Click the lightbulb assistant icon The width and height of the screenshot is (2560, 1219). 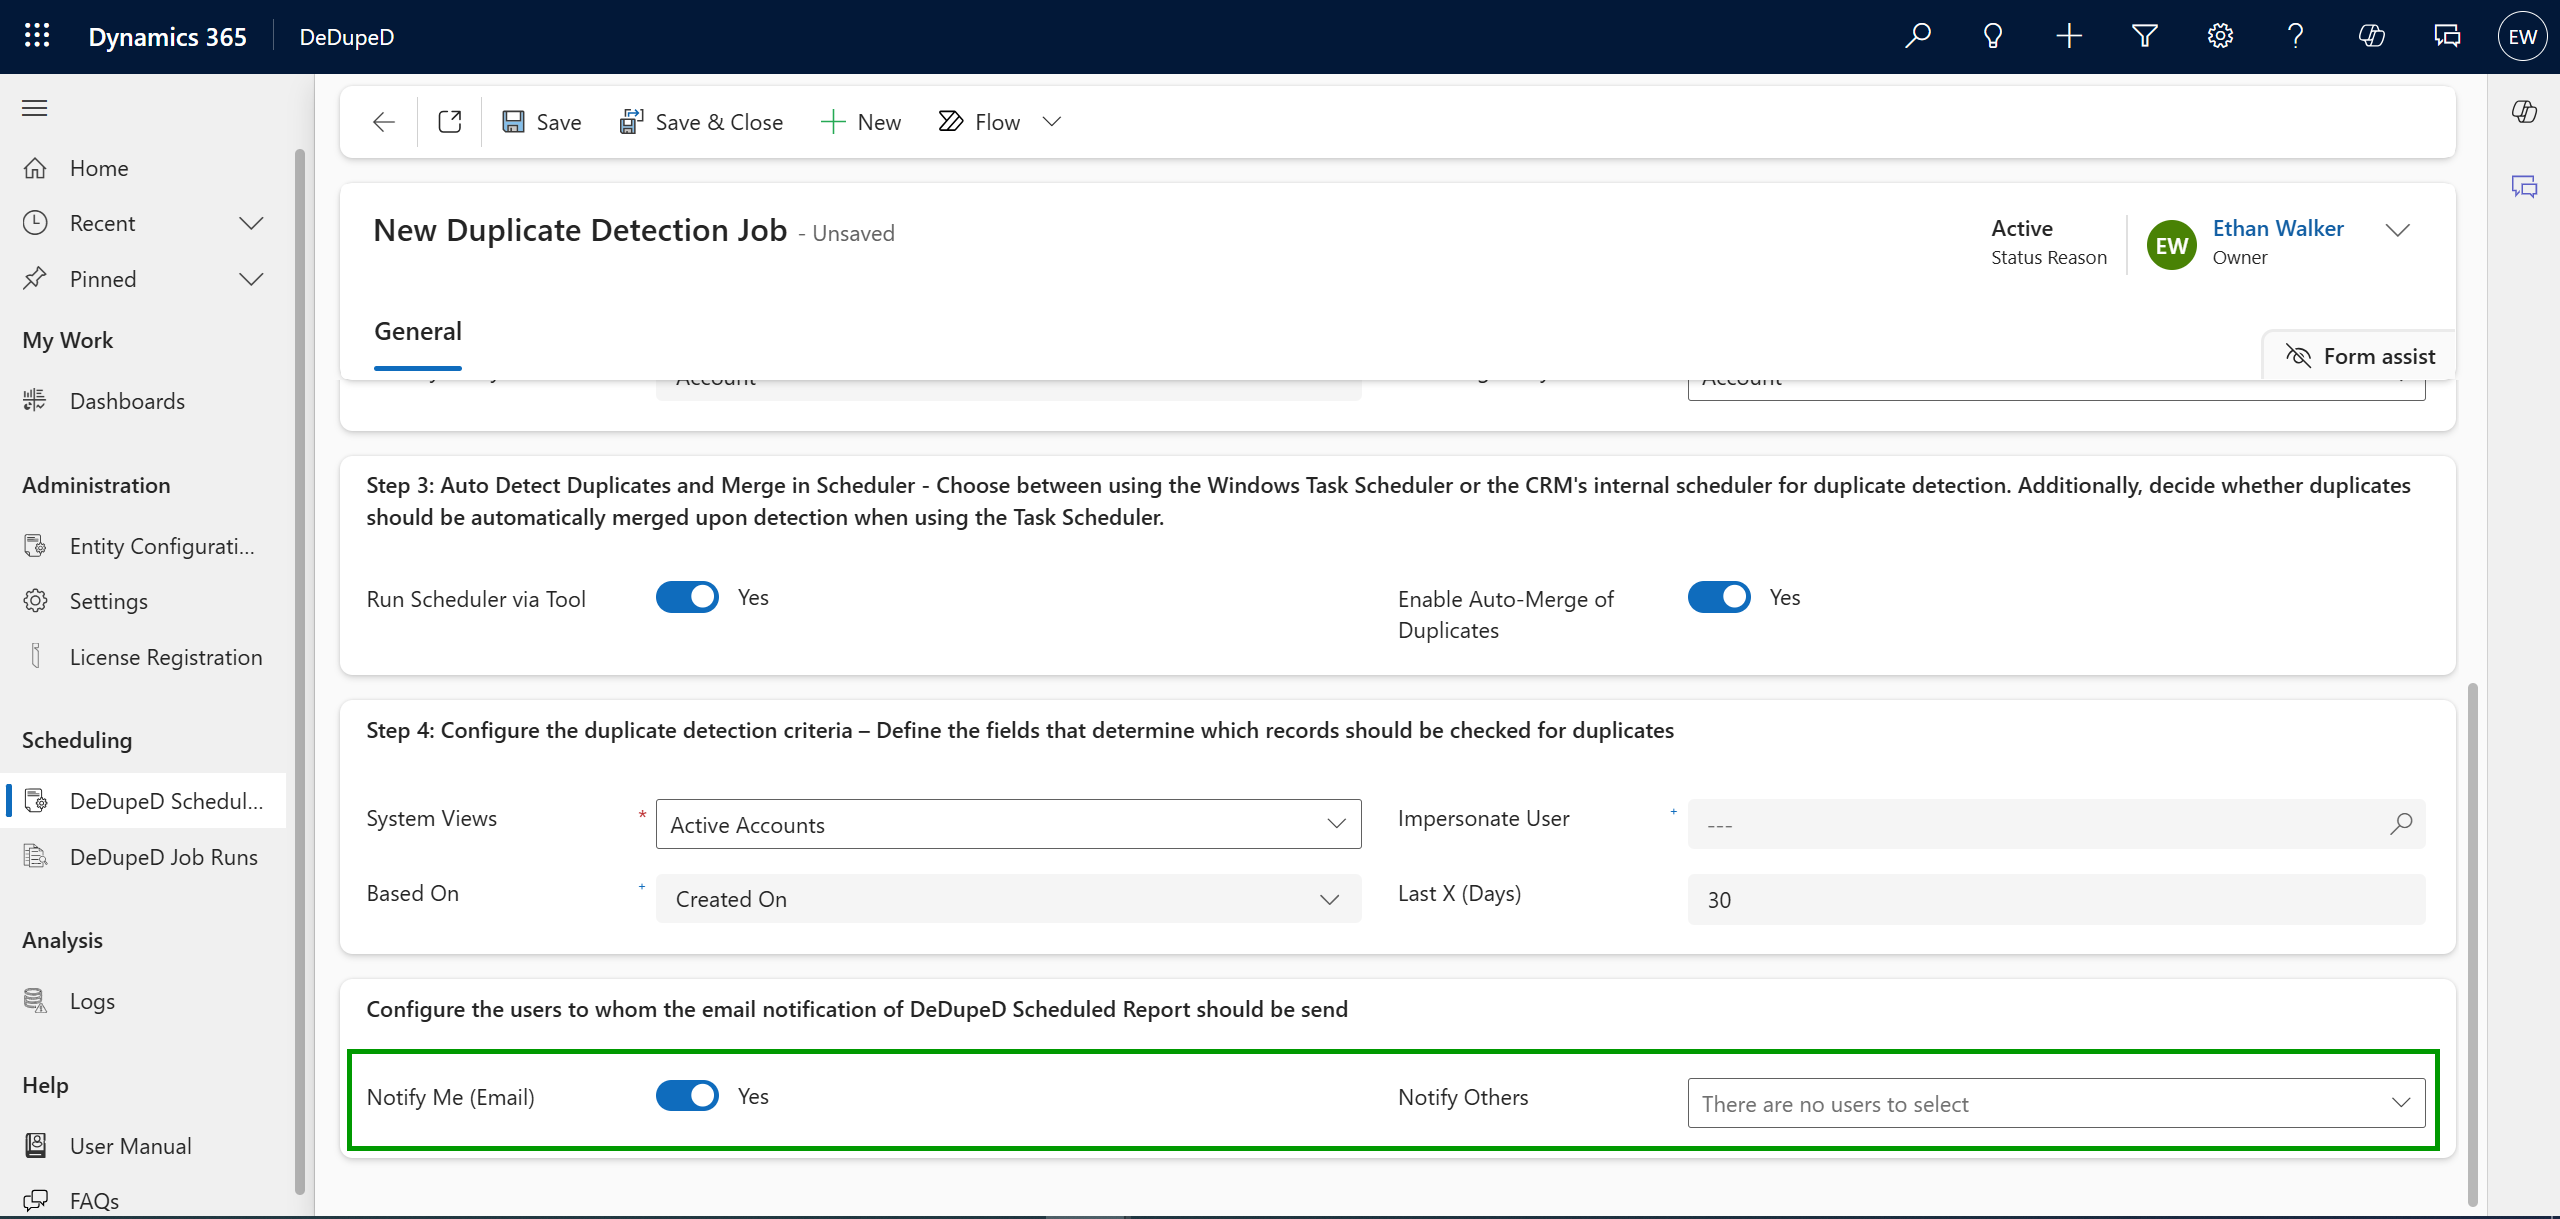[1993, 36]
